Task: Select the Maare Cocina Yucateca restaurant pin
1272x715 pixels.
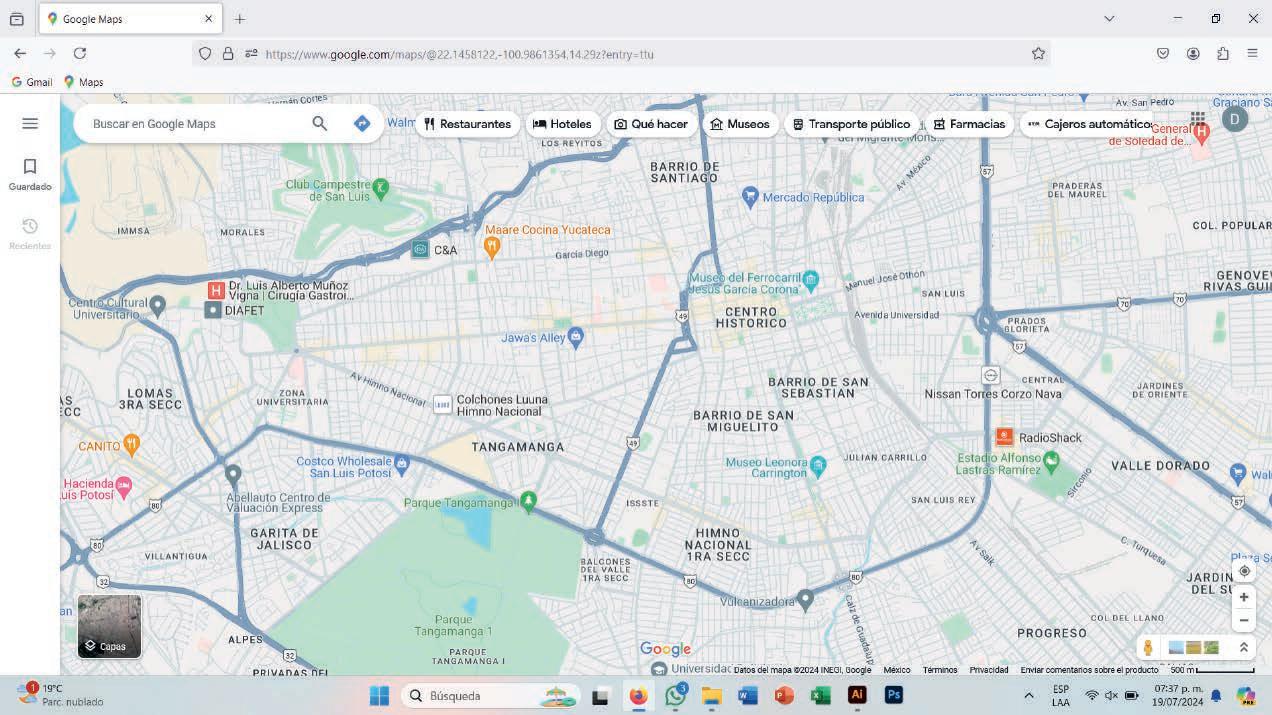Action: pos(492,246)
